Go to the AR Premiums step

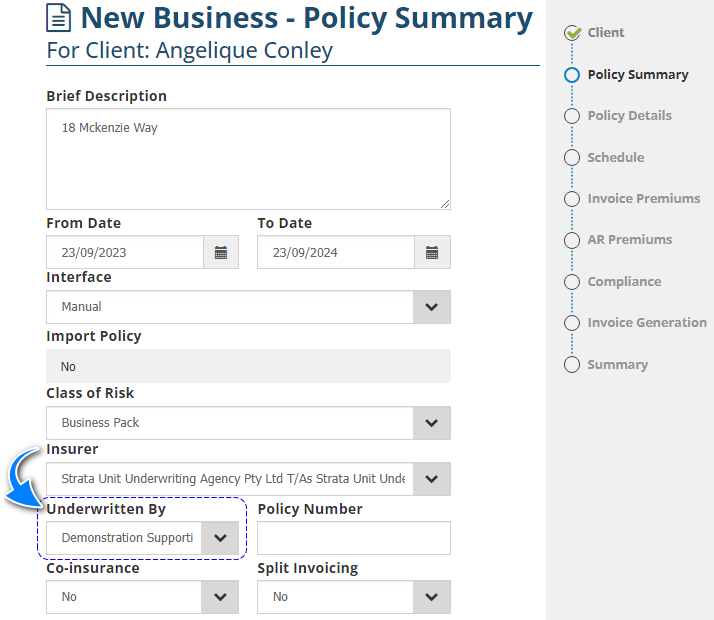click(x=629, y=240)
